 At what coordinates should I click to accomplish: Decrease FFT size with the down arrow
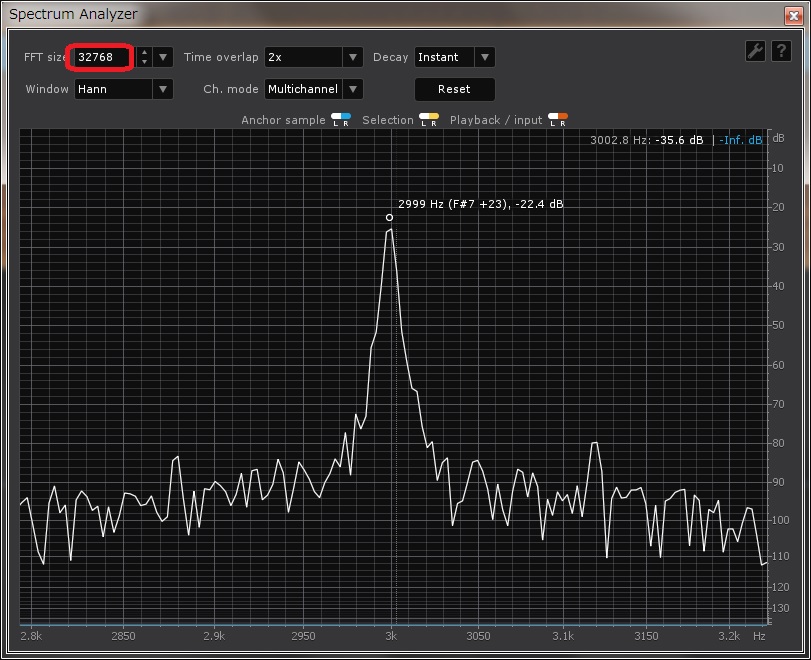pyautogui.click(x=144, y=62)
